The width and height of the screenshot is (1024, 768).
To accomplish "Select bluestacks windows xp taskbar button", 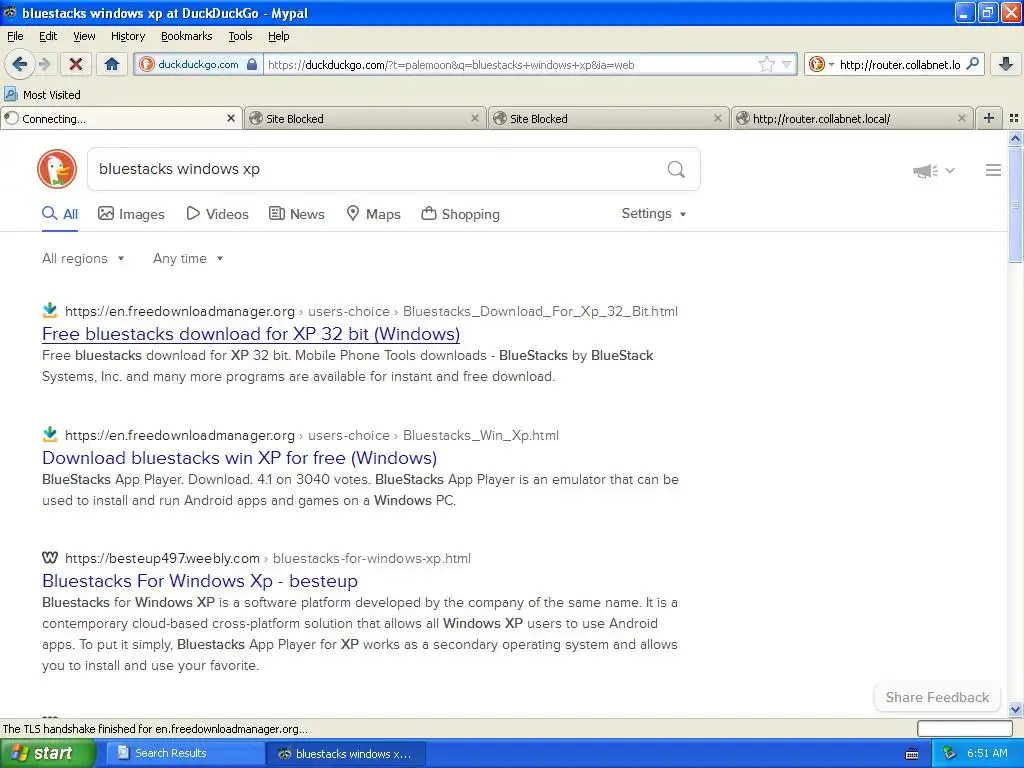I will click(x=346, y=753).
